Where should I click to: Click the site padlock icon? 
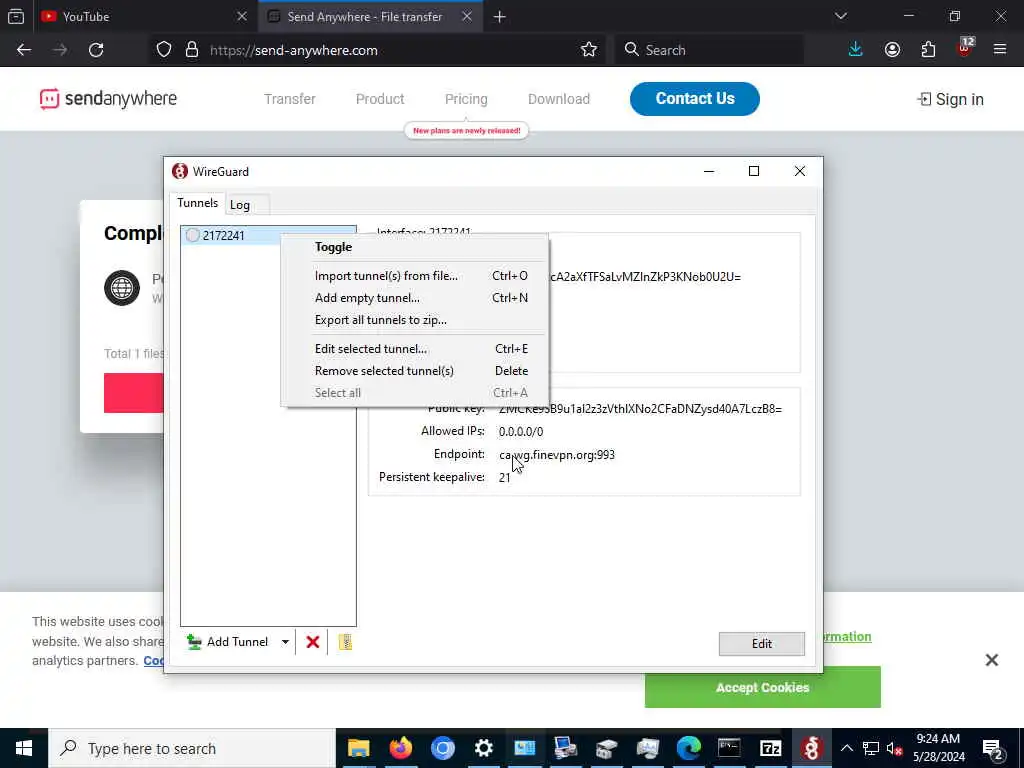191,50
